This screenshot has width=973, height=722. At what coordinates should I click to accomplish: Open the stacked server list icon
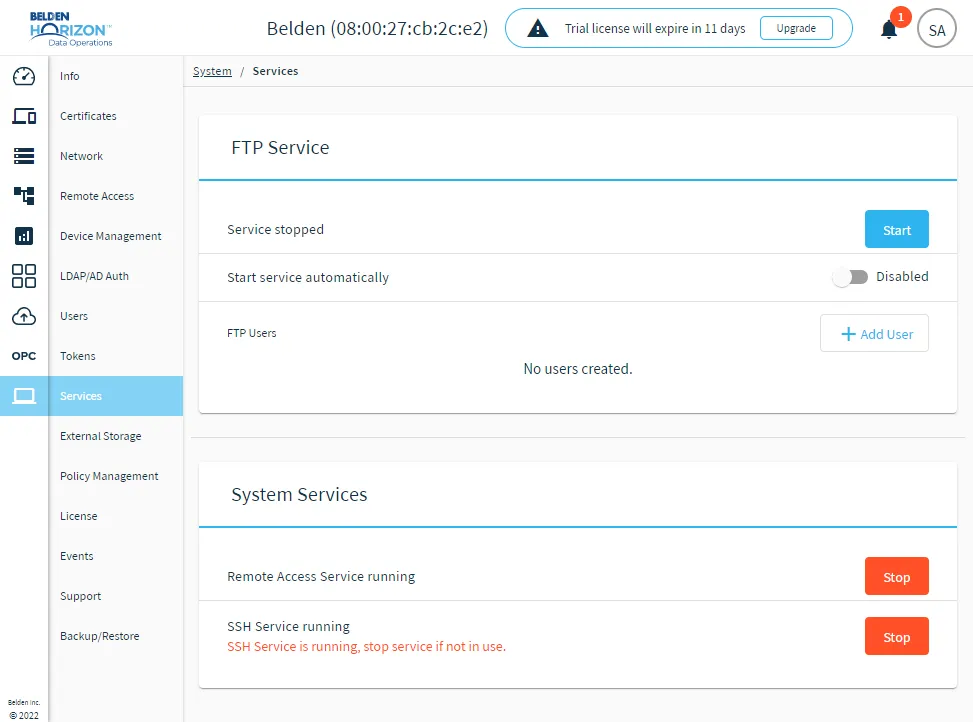click(24, 156)
